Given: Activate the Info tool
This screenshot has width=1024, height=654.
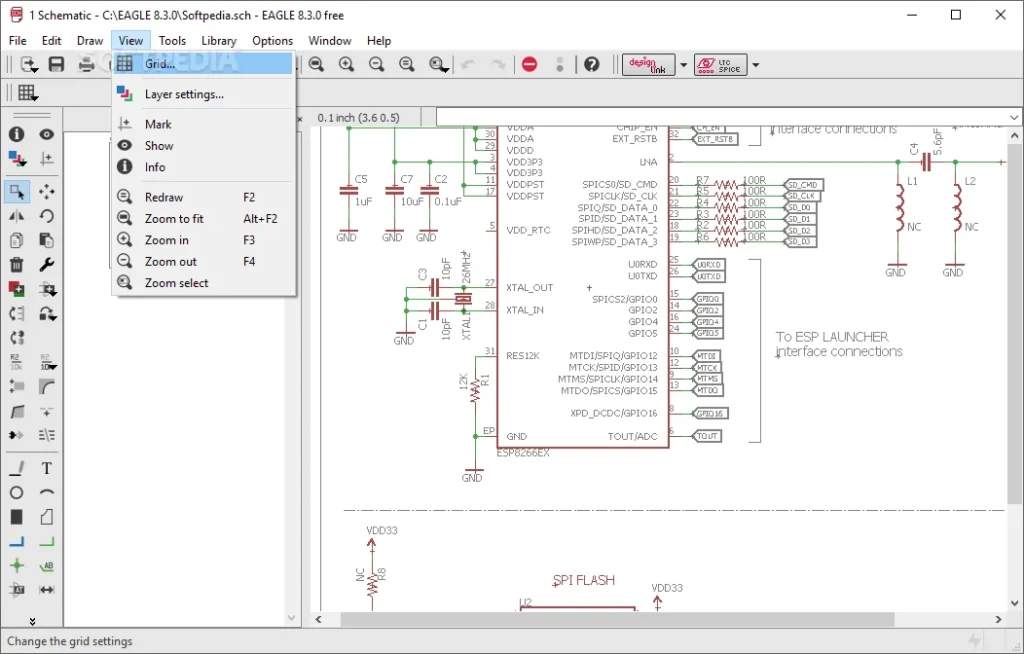Looking at the screenshot, I should tap(17, 134).
